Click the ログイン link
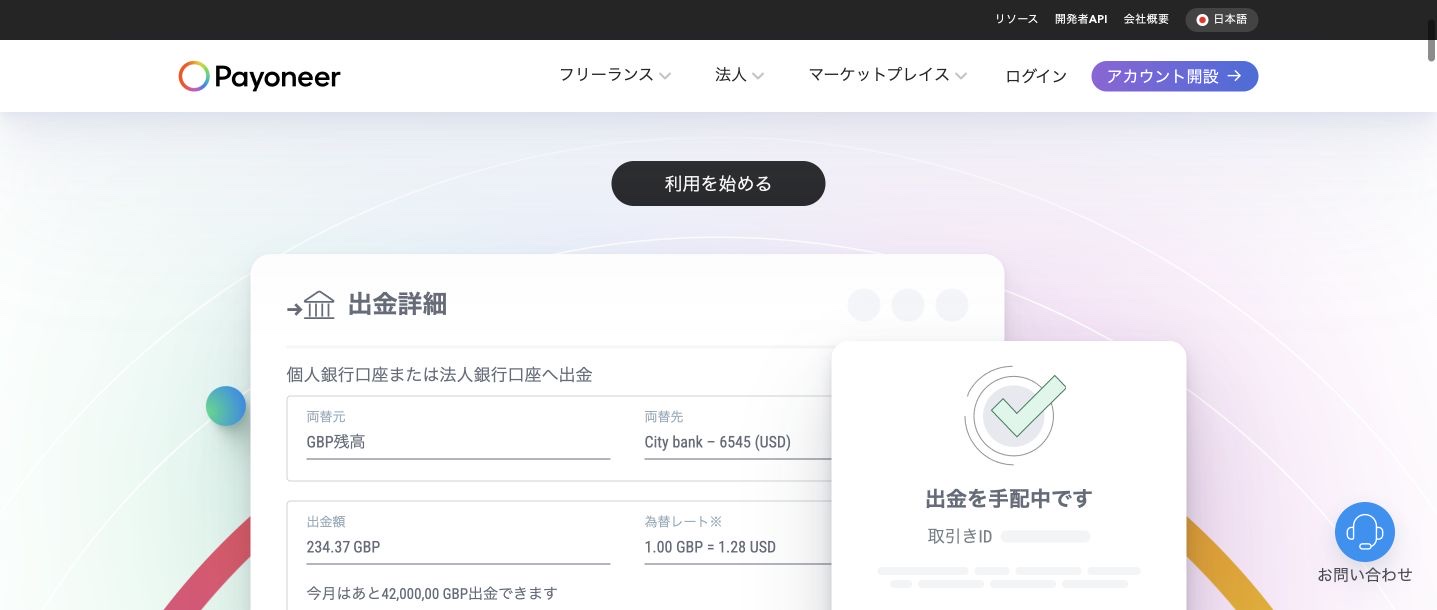The width and height of the screenshot is (1437, 610). 1036,76
